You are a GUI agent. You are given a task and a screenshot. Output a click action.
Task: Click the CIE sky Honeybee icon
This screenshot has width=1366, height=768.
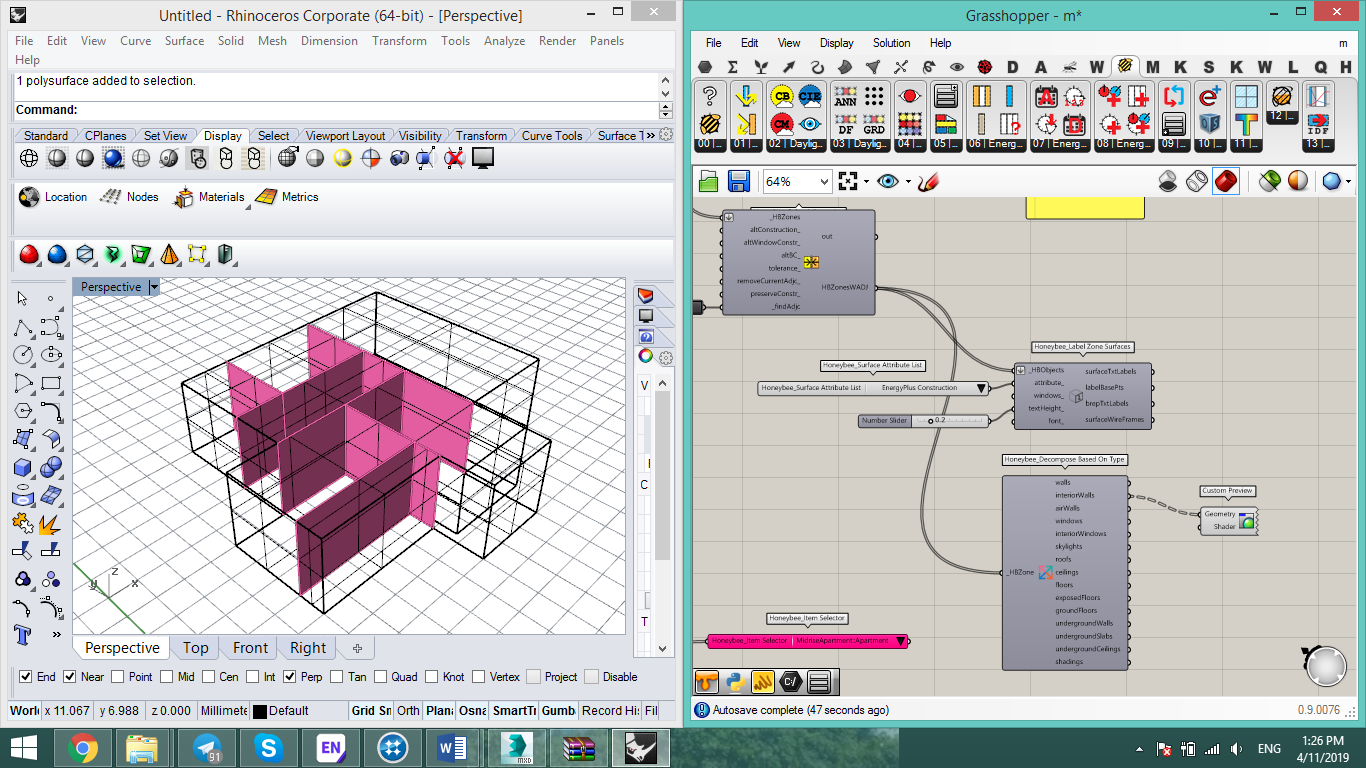810,96
